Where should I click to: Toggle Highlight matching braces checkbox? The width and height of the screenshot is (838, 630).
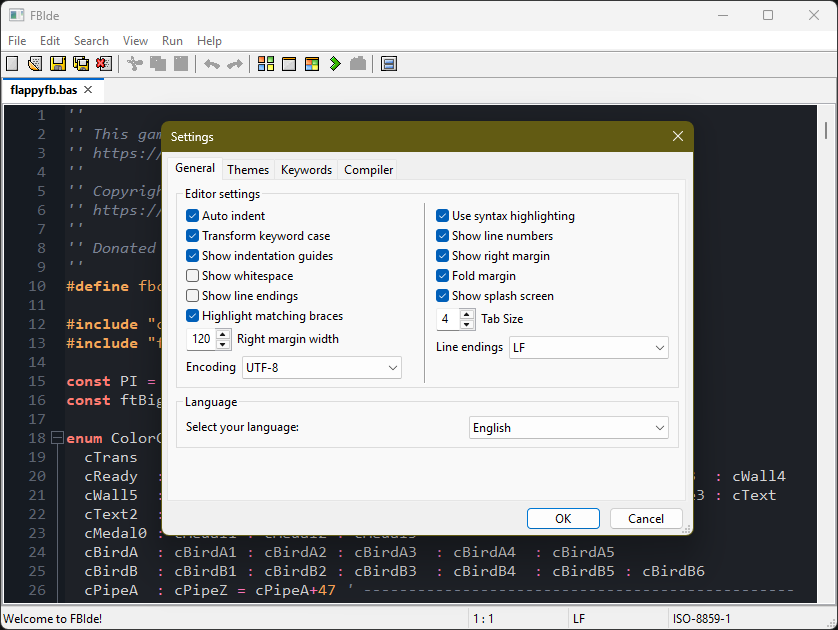[x=192, y=316]
